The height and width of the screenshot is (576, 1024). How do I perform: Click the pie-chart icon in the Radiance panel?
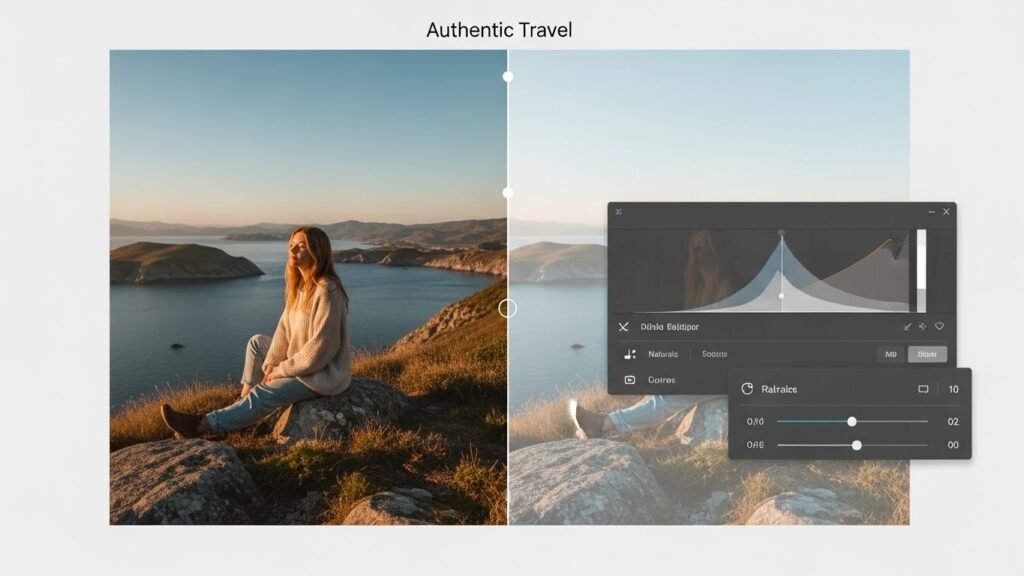coord(747,388)
